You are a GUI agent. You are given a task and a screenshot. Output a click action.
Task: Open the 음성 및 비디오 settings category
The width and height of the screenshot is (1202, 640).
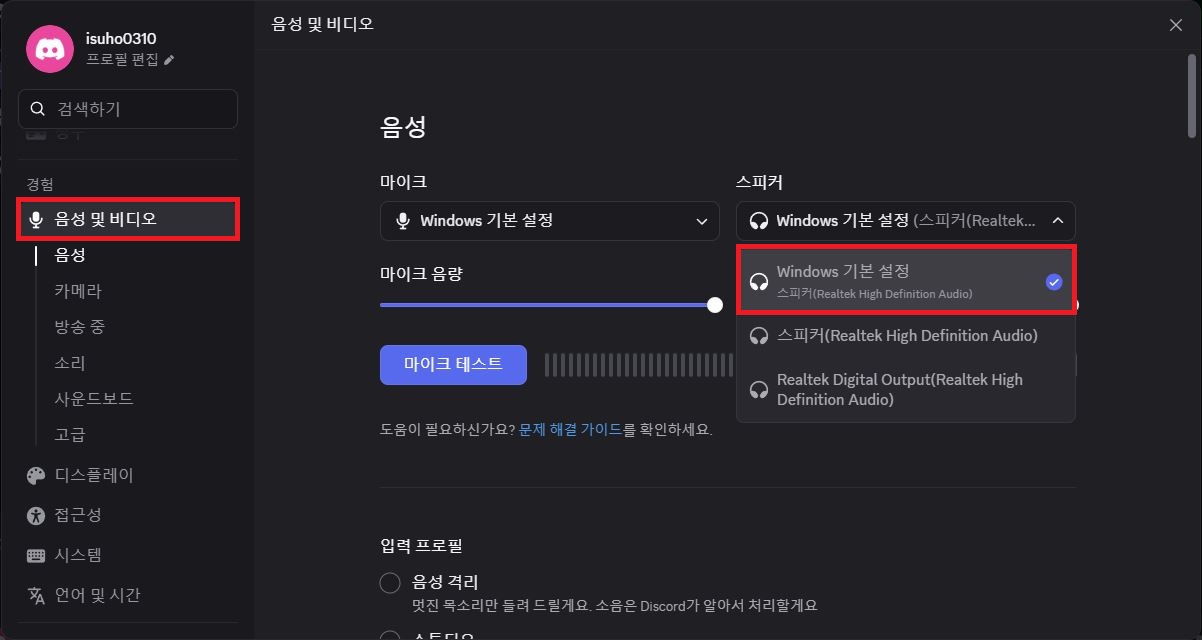[x=128, y=219]
